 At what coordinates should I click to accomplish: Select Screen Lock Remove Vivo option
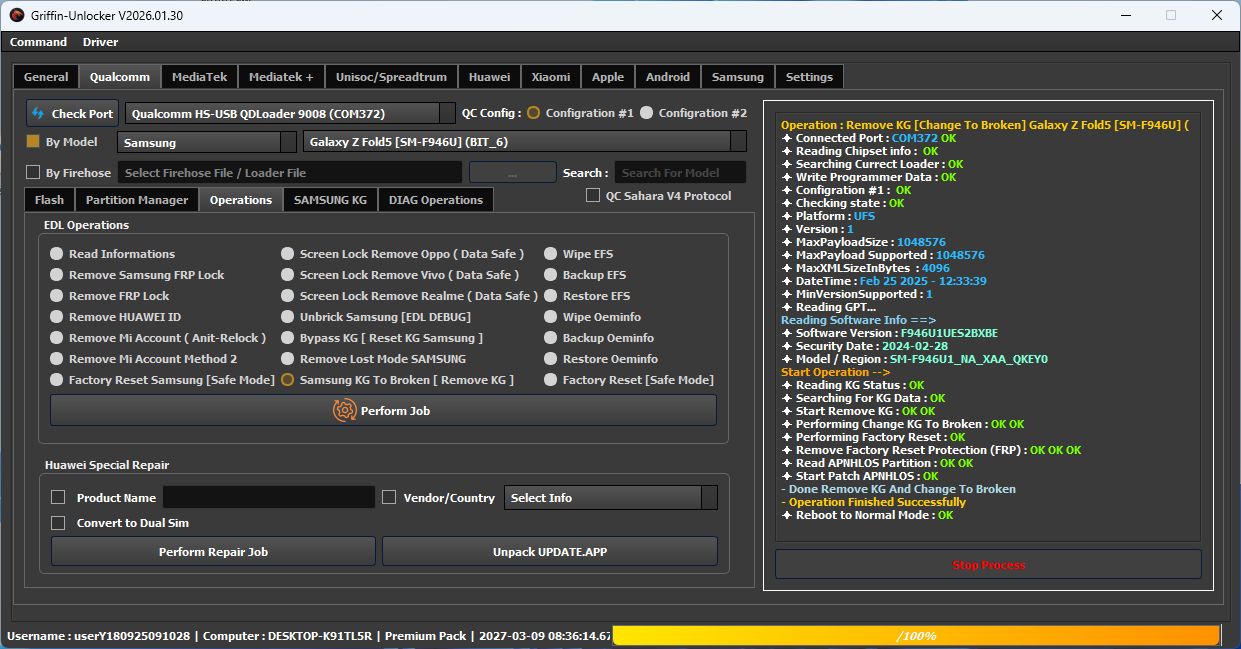tap(288, 275)
